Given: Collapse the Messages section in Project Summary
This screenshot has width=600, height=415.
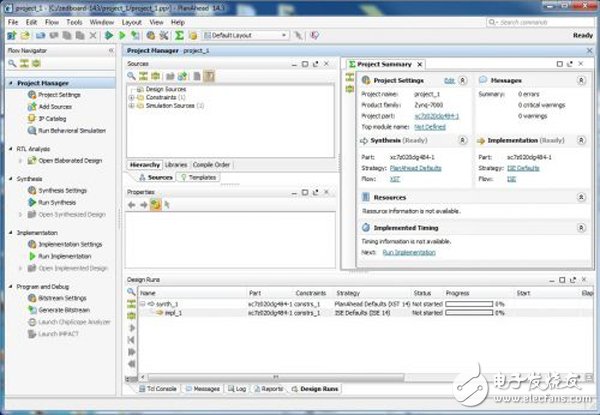Looking at the screenshot, I should 581,79.
